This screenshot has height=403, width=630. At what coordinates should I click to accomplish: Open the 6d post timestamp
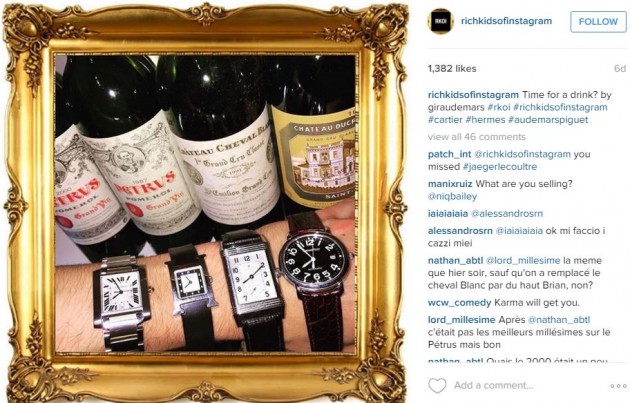(620, 69)
